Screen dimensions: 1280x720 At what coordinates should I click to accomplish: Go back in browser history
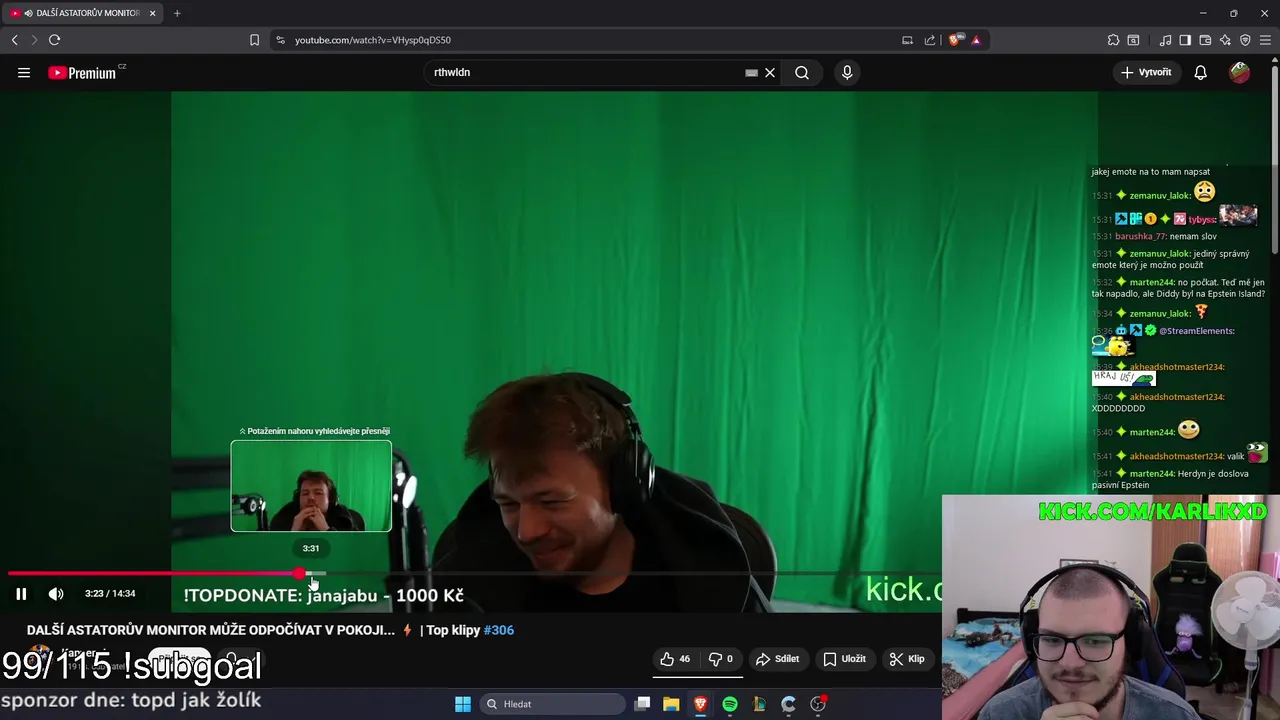(x=14, y=40)
